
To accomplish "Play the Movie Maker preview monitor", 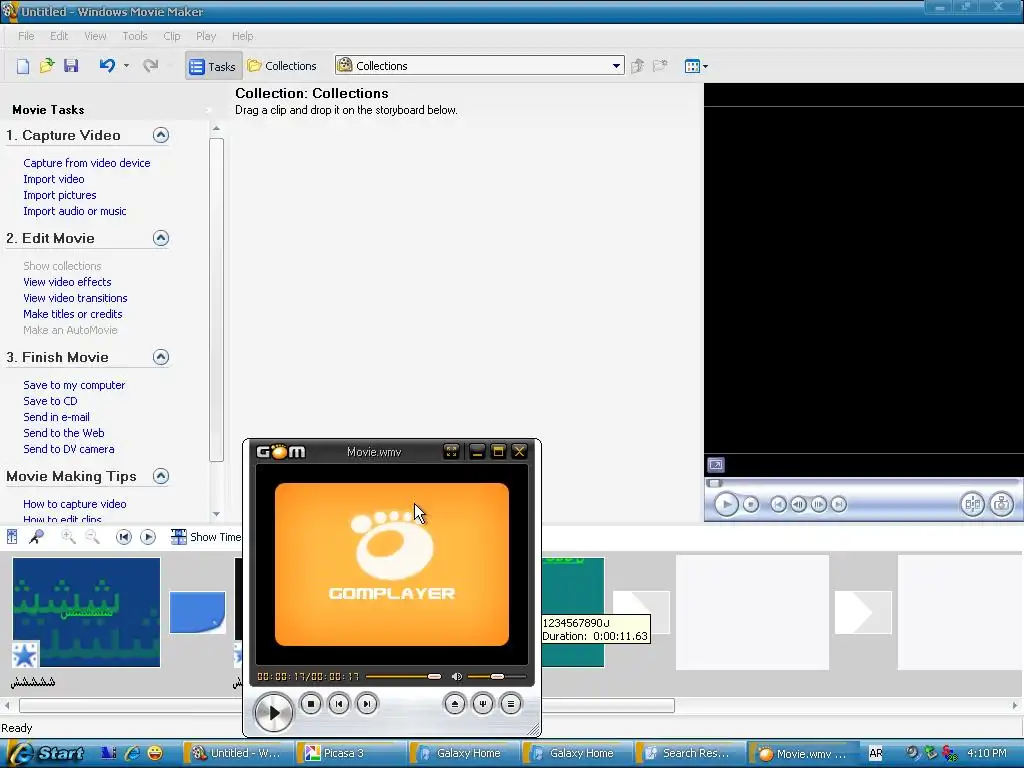I will tap(726, 504).
